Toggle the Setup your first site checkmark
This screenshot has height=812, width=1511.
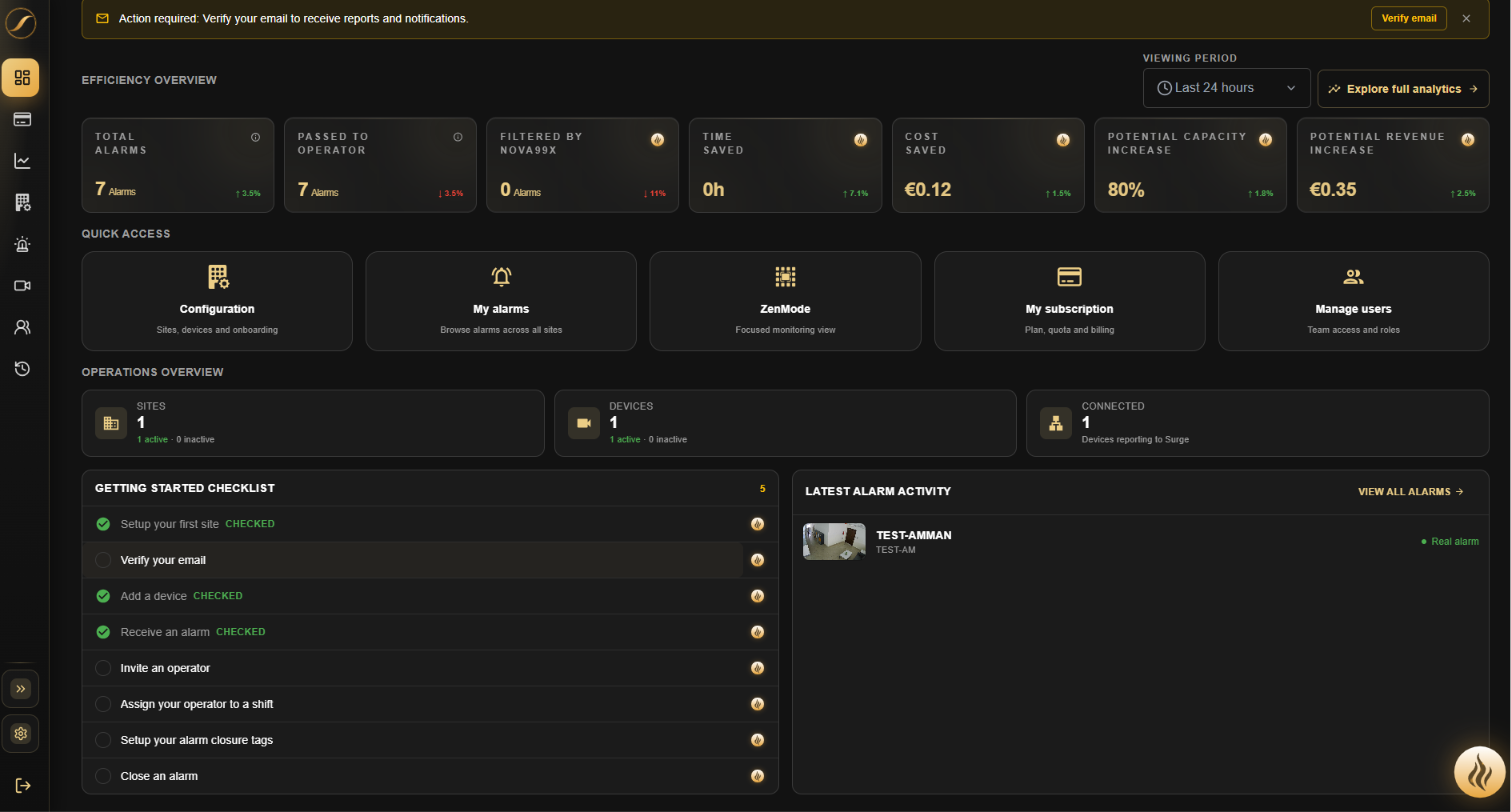pyautogui.click(x=103, y=524)
